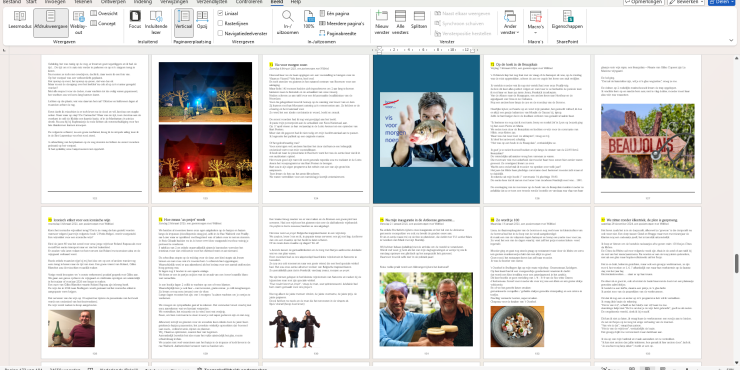Select the Weblay-out view icon

78,23
